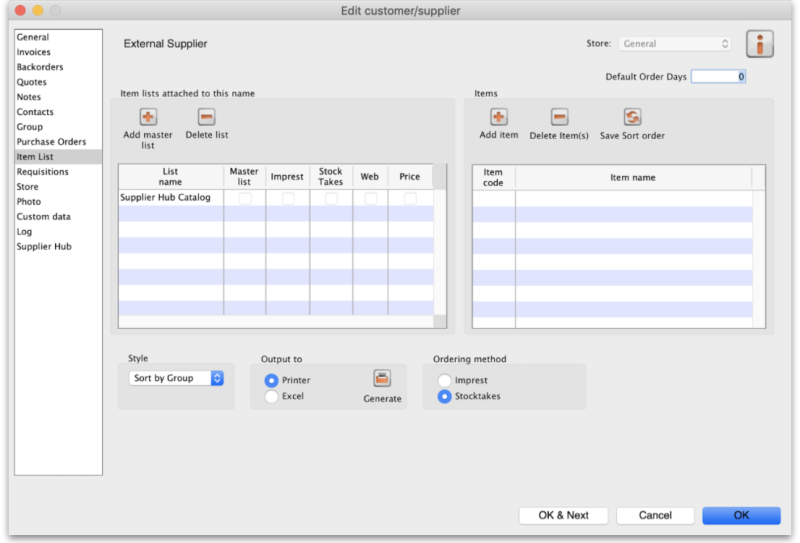Tick Imprest checkbox for Supplier Hub Catalog
The image size is (800, 543).
point(288,199)
